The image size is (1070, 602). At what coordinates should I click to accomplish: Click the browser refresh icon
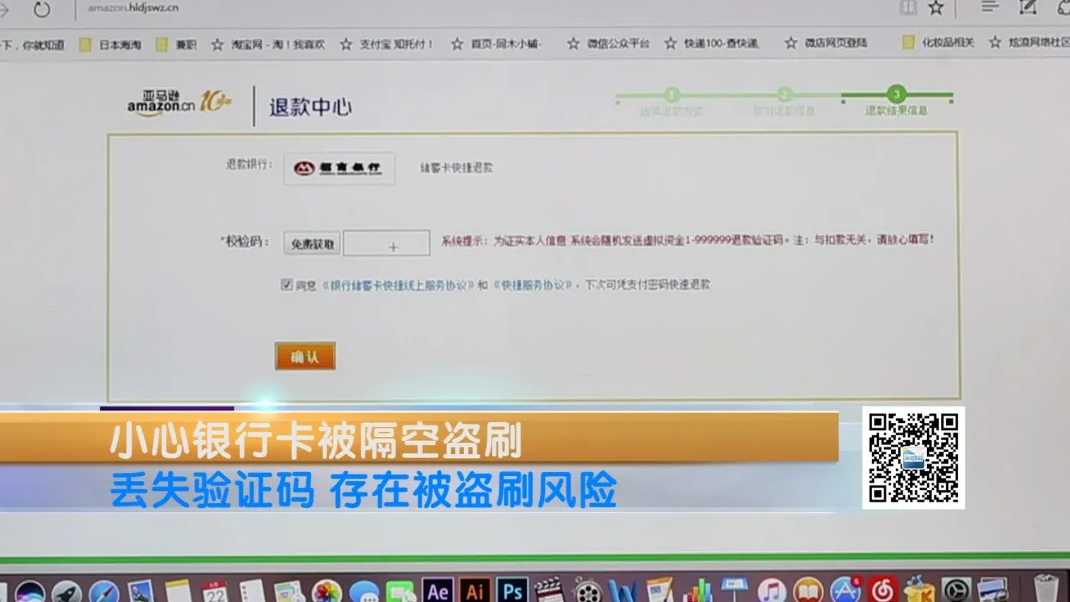[42, 9]
